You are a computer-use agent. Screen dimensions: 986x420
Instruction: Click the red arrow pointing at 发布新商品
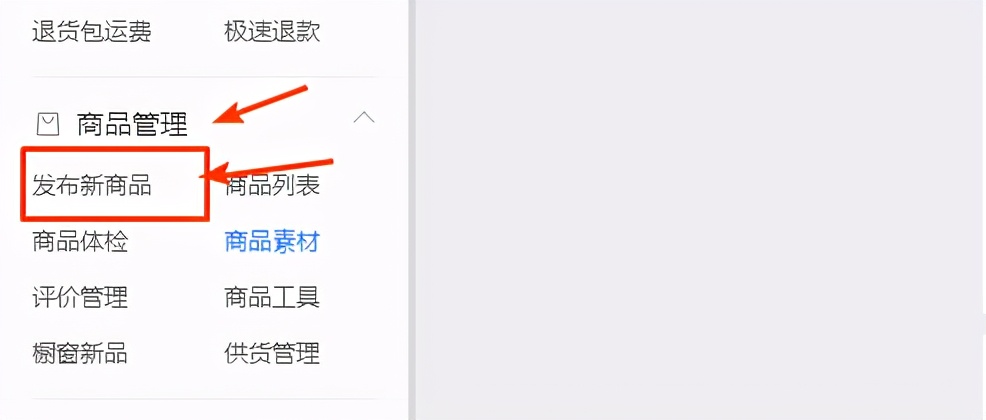click(265, 170)
